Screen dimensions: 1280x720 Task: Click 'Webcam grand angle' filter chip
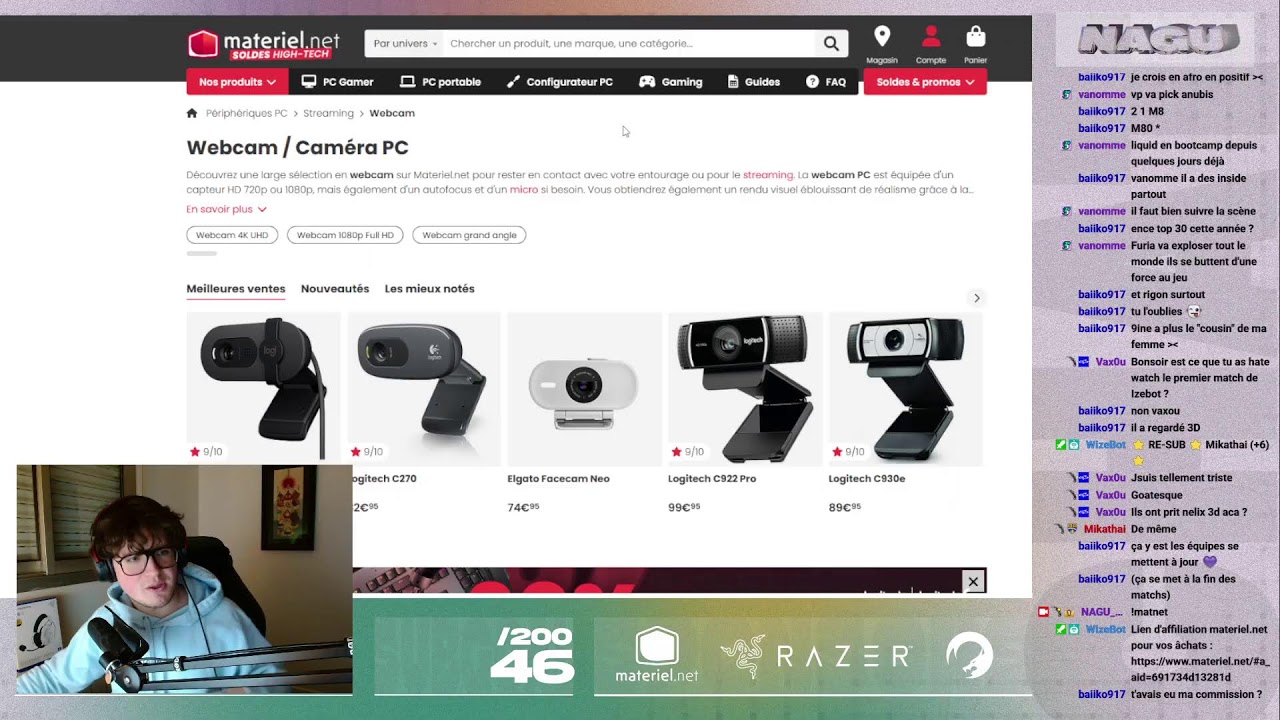click(469, 235)
